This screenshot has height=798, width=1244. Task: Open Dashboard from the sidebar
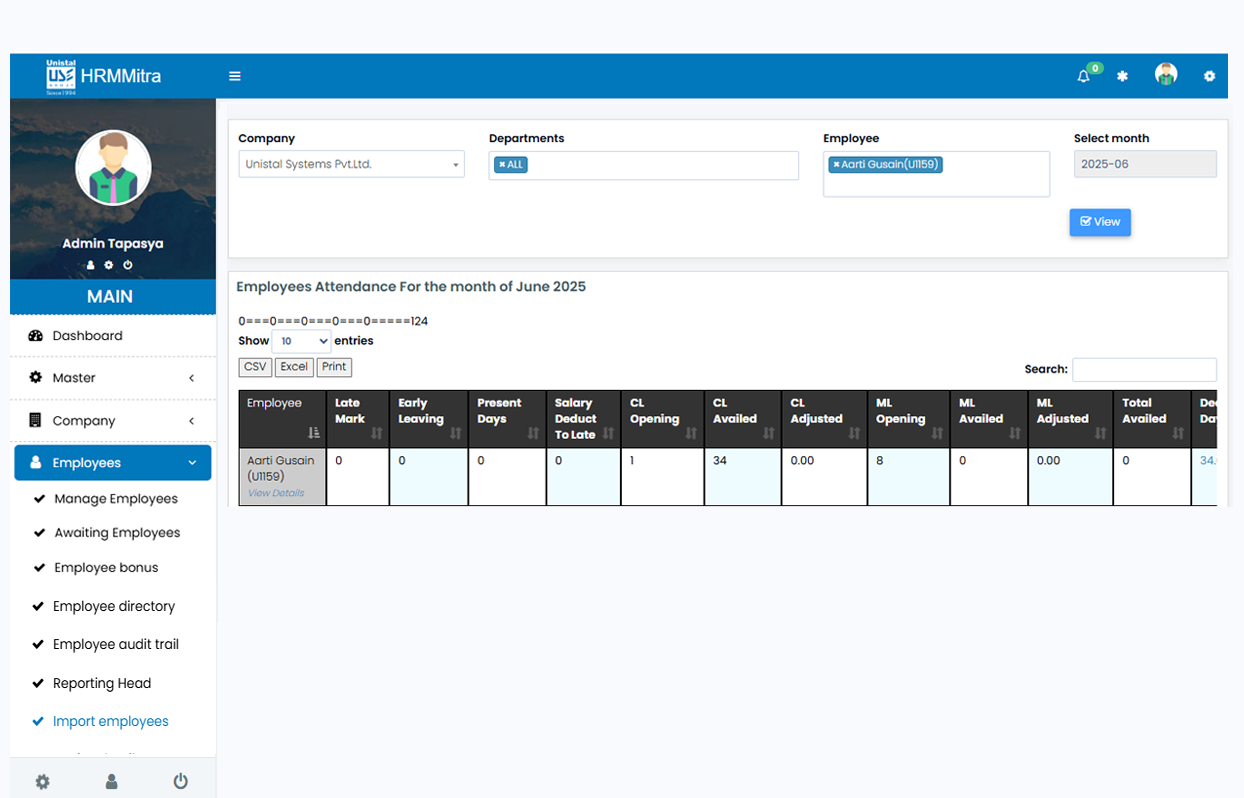pos(88,336)
